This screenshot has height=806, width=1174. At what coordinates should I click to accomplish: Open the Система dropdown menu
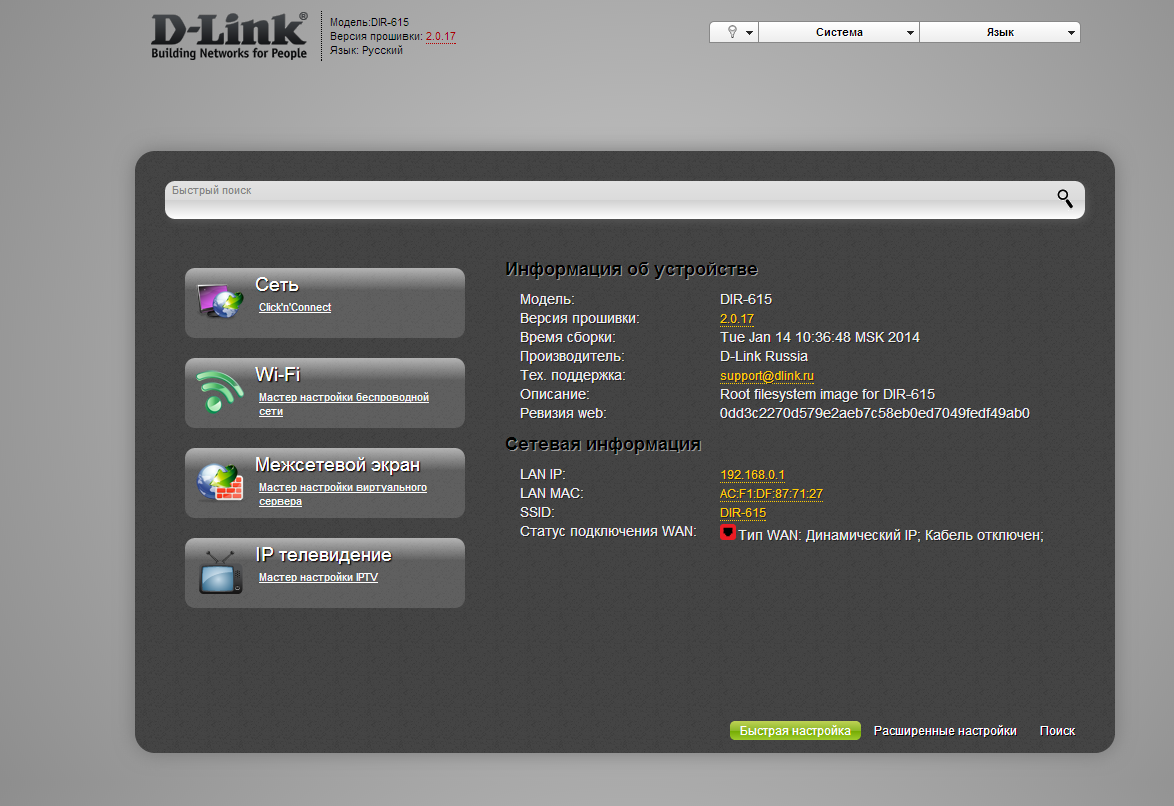839,32
